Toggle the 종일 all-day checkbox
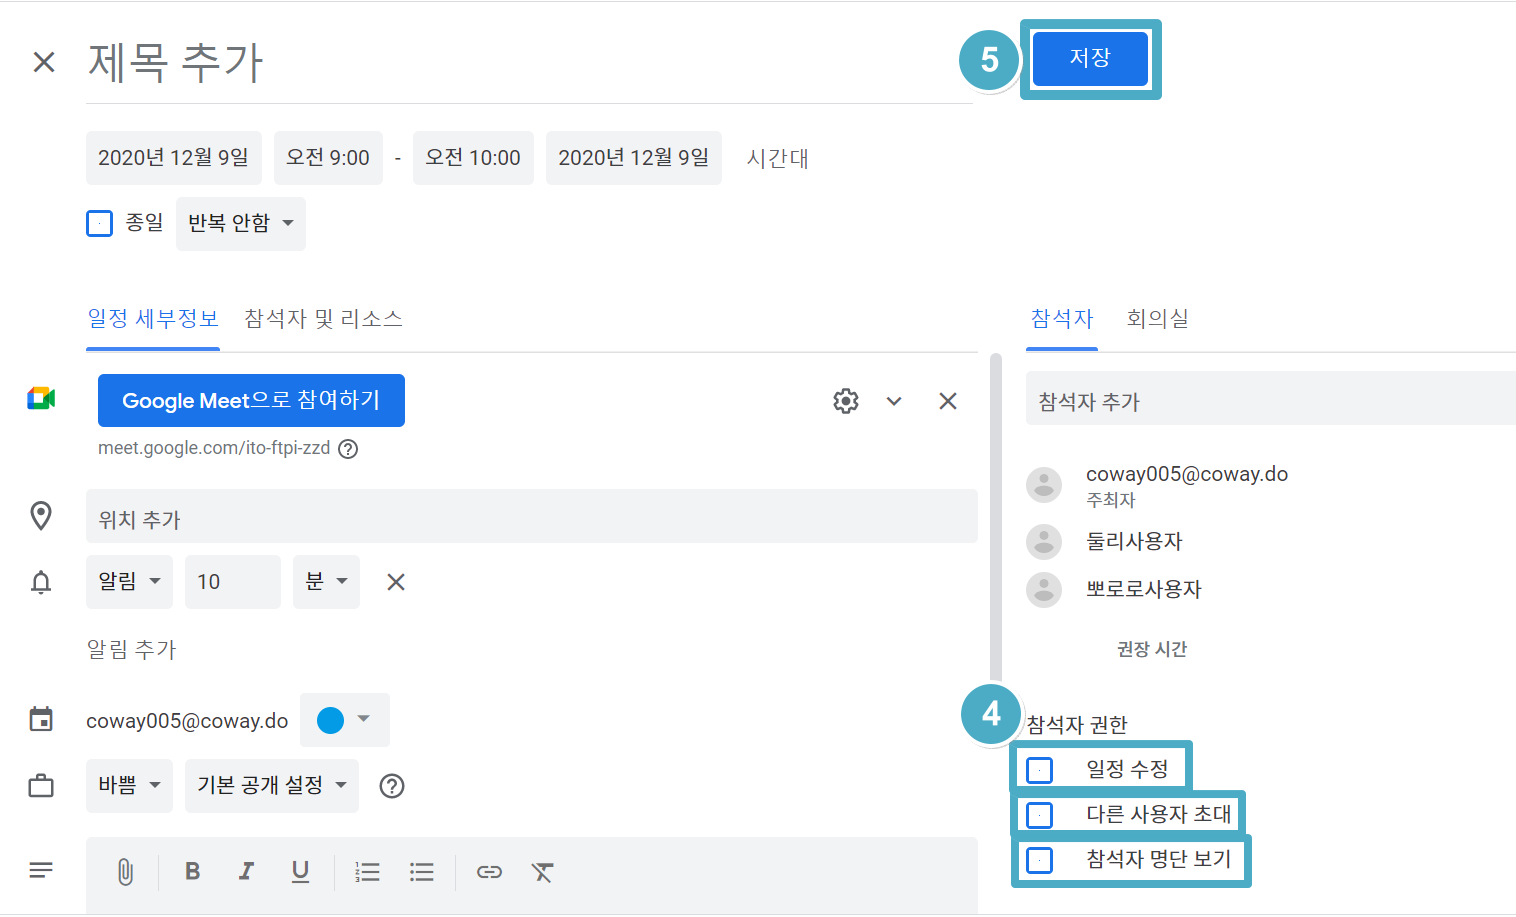1516x917 pixels. coord(100,223)
